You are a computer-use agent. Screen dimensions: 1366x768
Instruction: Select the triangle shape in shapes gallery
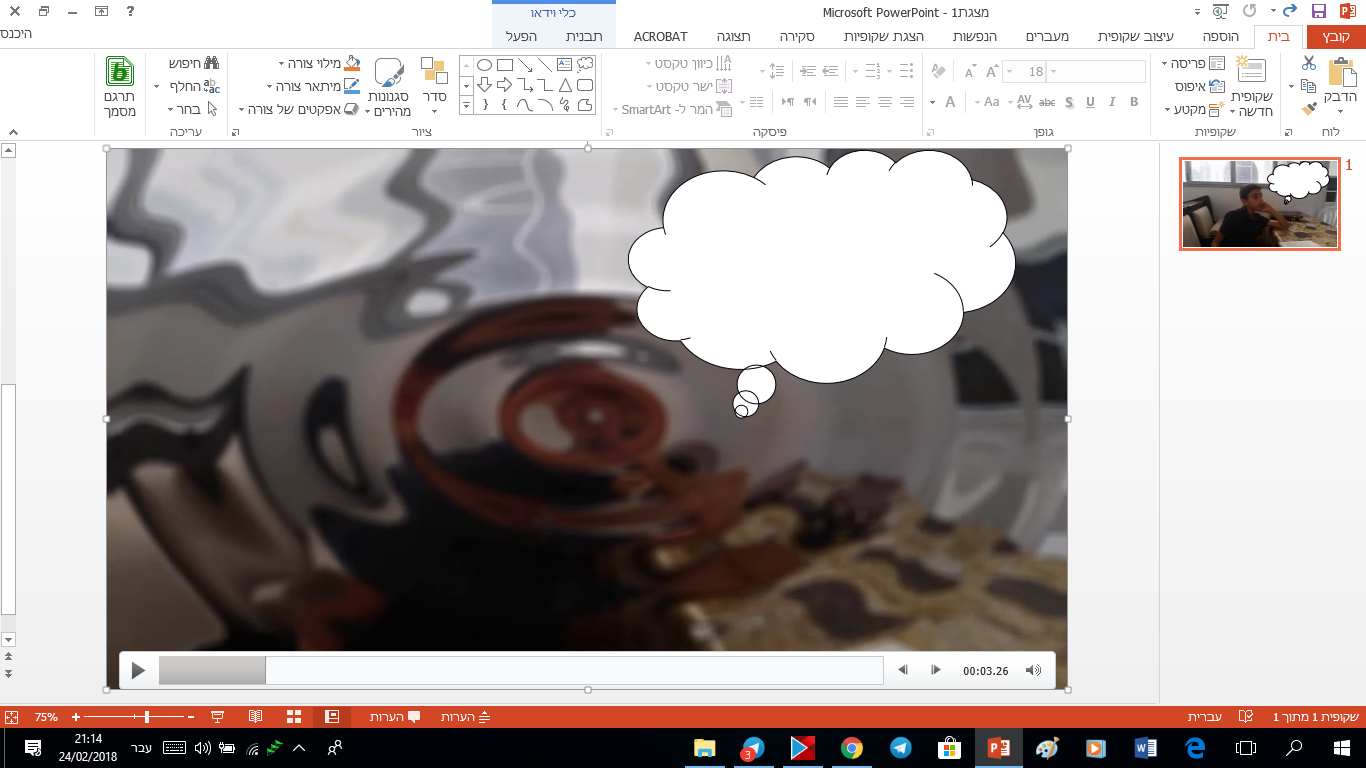coord(565,85)
